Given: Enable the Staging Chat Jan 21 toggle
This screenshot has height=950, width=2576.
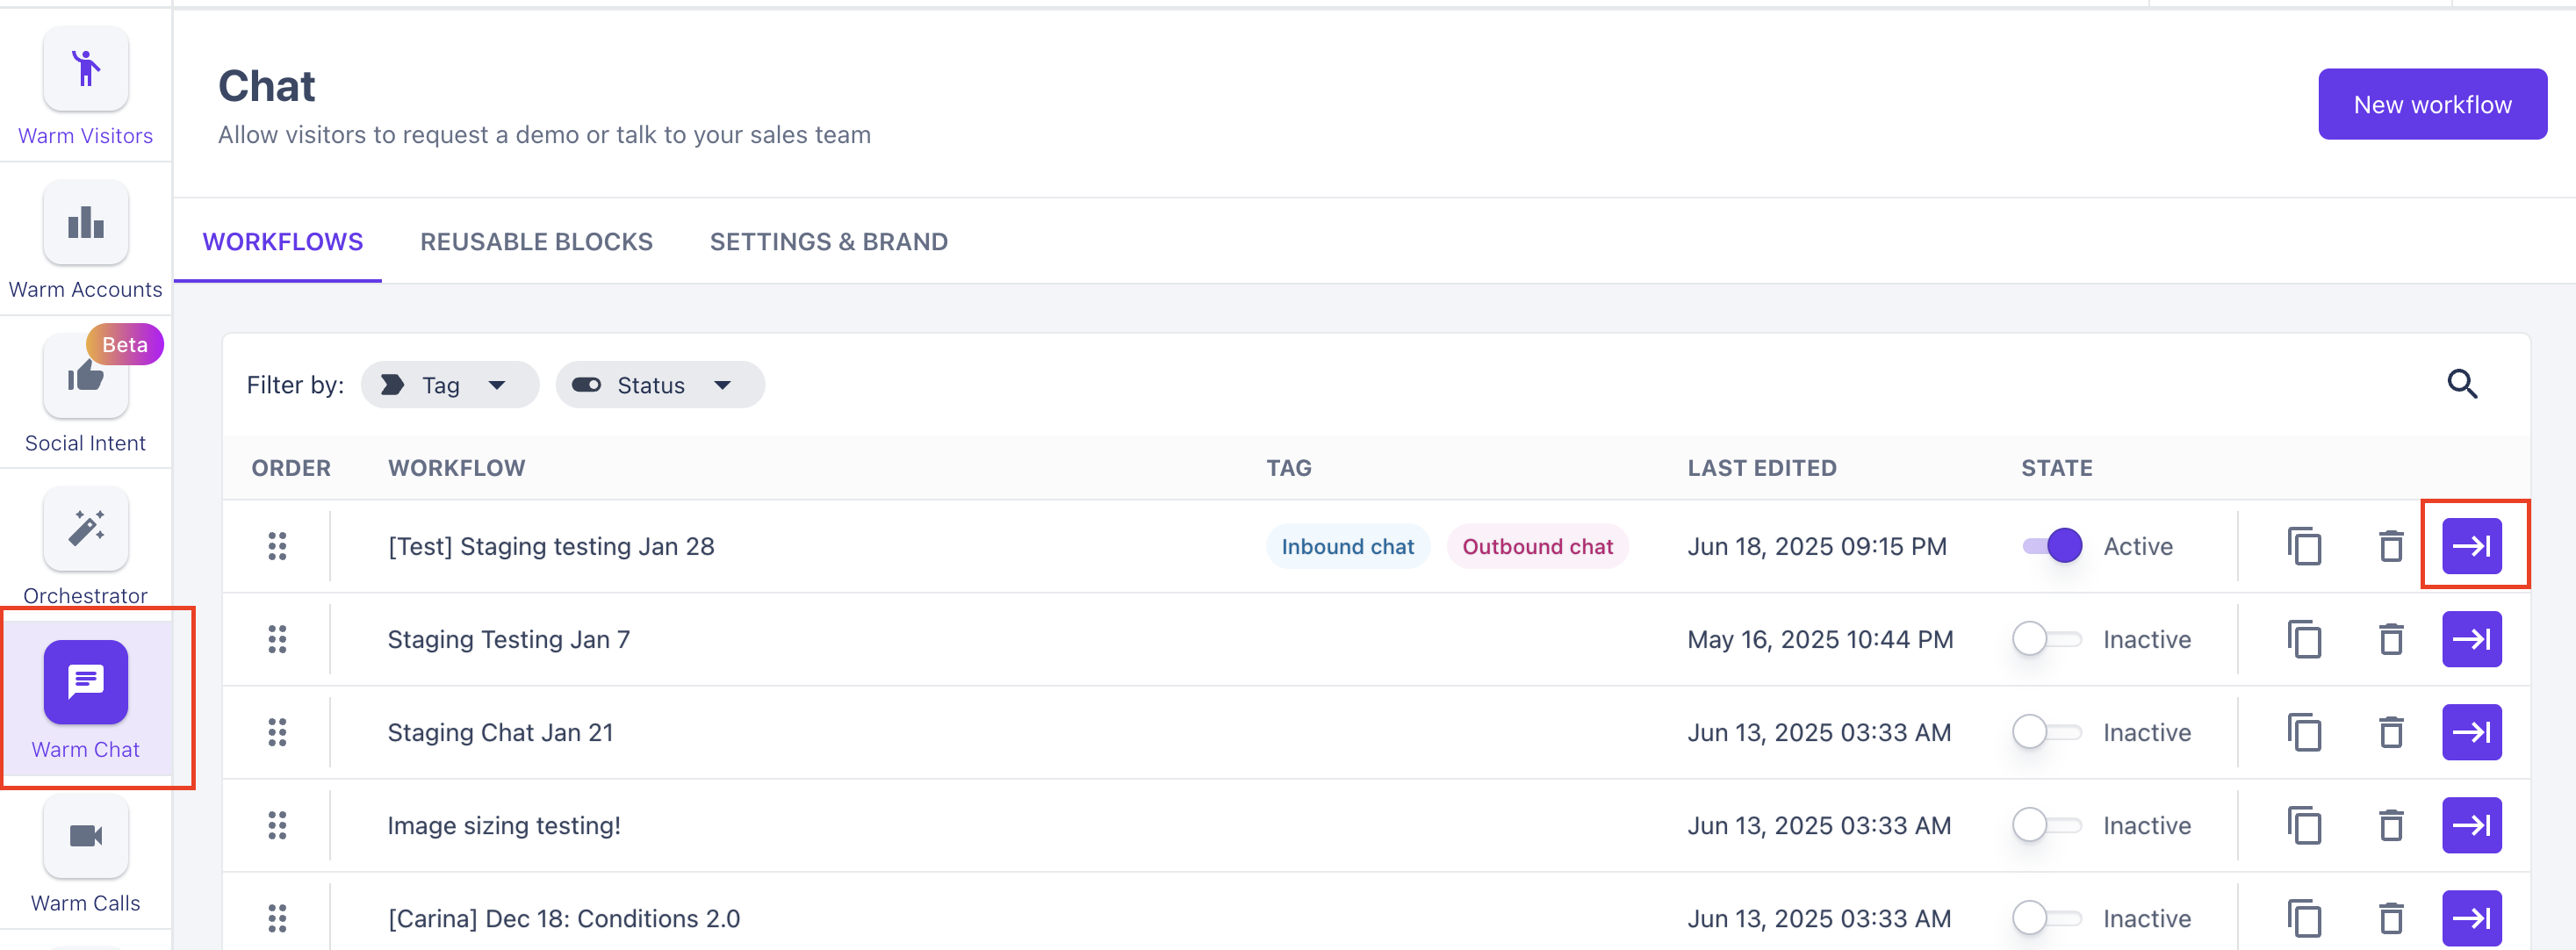Looking at the screenshot, I should pyautogui.click(x=2046, y=733).
